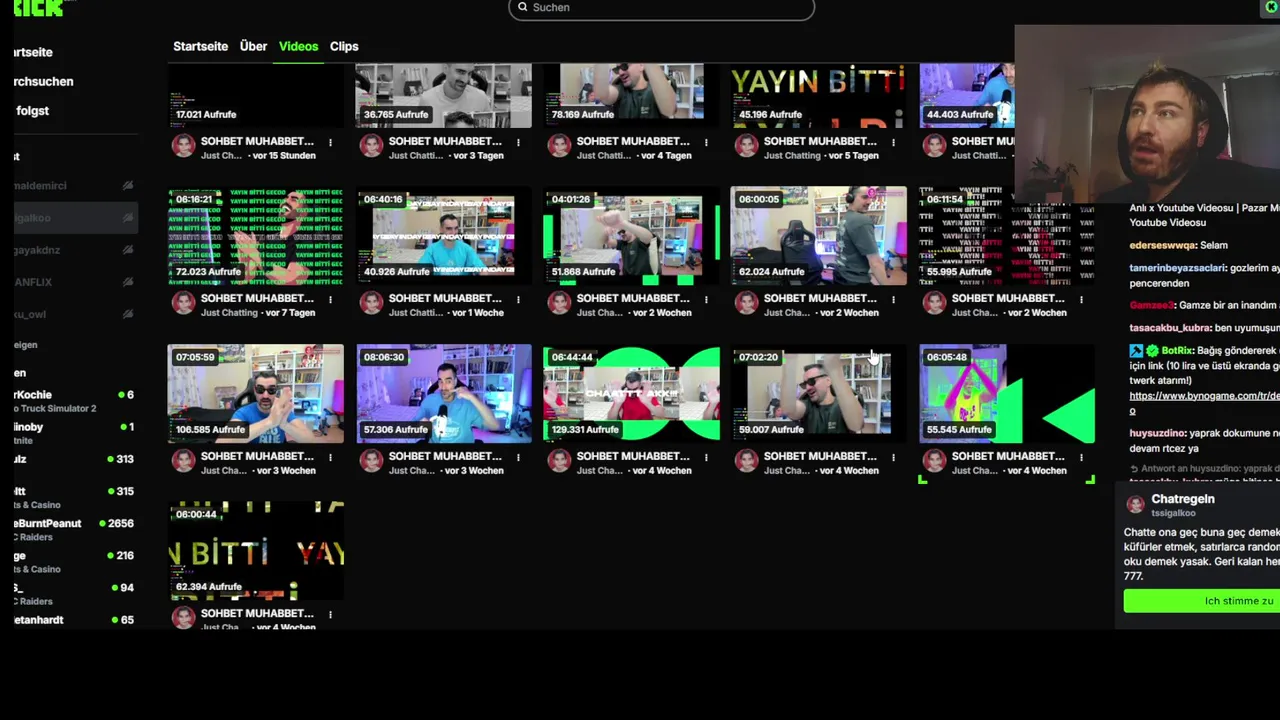Click the Suchen search field

pyautogui.click(x=661, y=8)
